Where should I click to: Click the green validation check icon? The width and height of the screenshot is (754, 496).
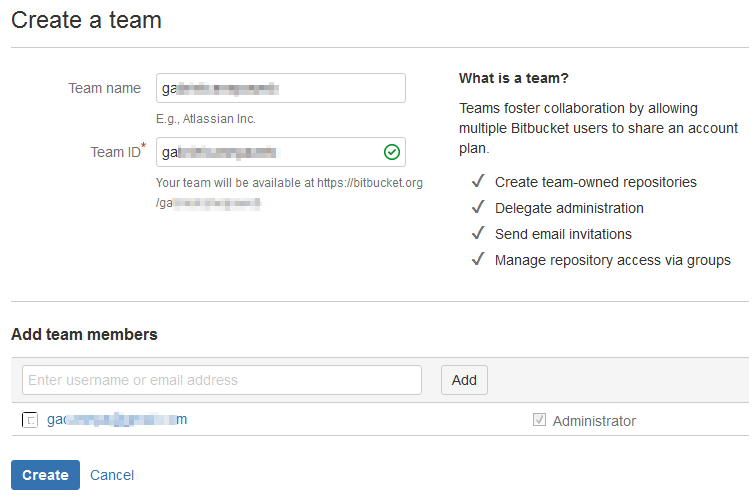392,152
